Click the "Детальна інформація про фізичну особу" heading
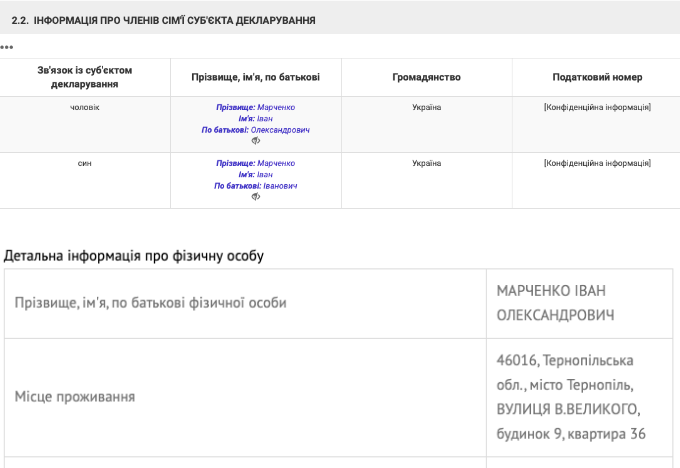The width and height of the screenshot is (680, 468). 134,256
